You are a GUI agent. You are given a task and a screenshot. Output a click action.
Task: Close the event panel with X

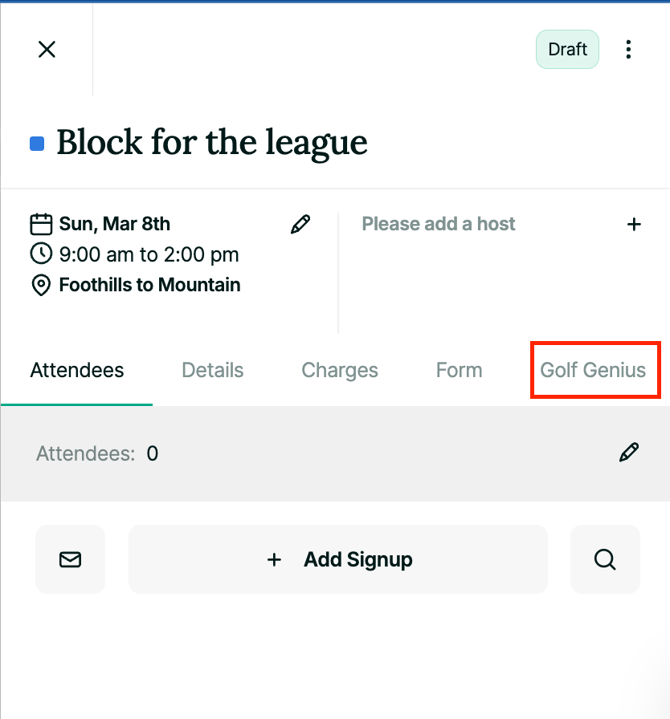46,49
